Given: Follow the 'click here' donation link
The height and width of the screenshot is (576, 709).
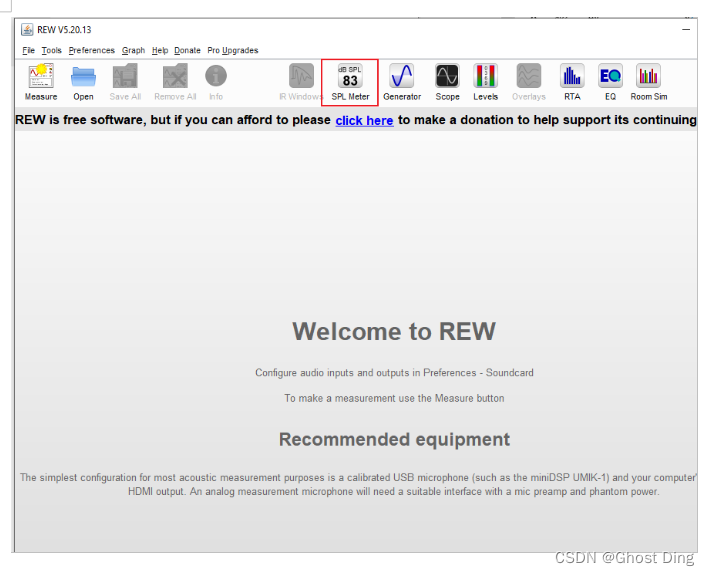Looking at the screenshot, I should (364, 121).
